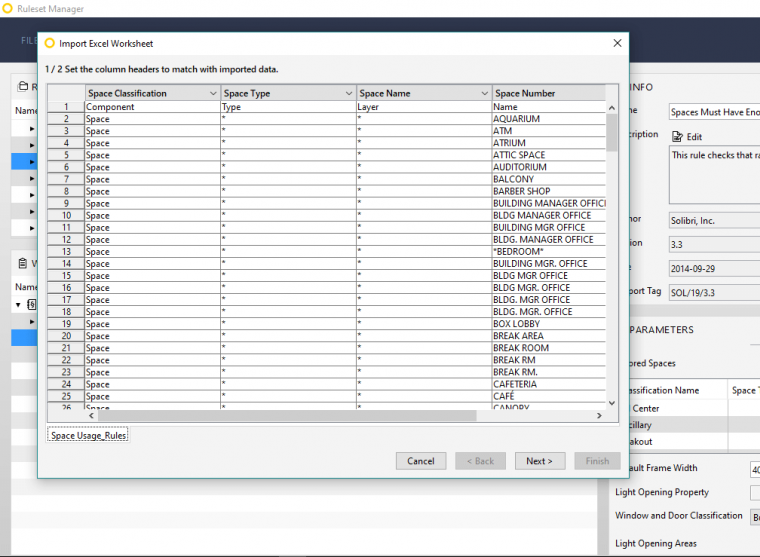Select the Name cell in row 1
Screen dimensions: 760x557
pos(549,107)
